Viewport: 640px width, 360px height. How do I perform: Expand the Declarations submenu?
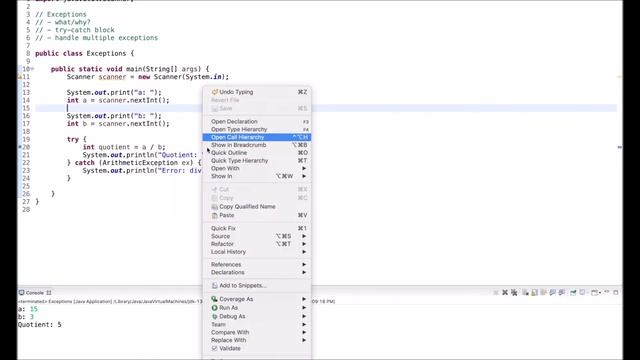pos(257,273)
